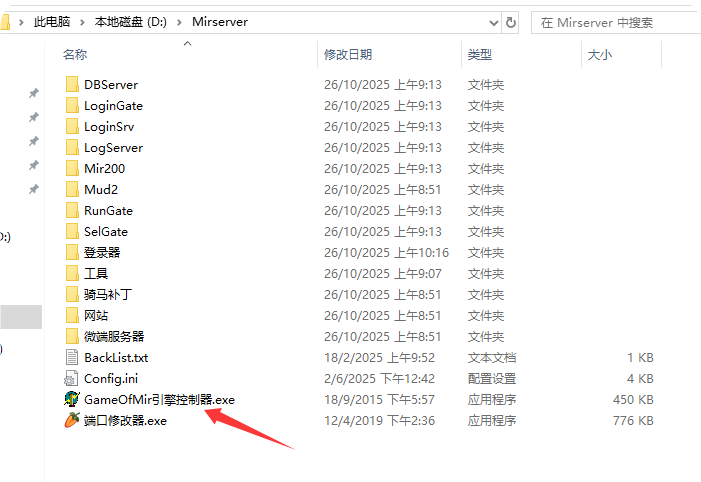Screen dimensions: 701x482
Task: Sort by the 类型 column header
Action: [480, 54]
